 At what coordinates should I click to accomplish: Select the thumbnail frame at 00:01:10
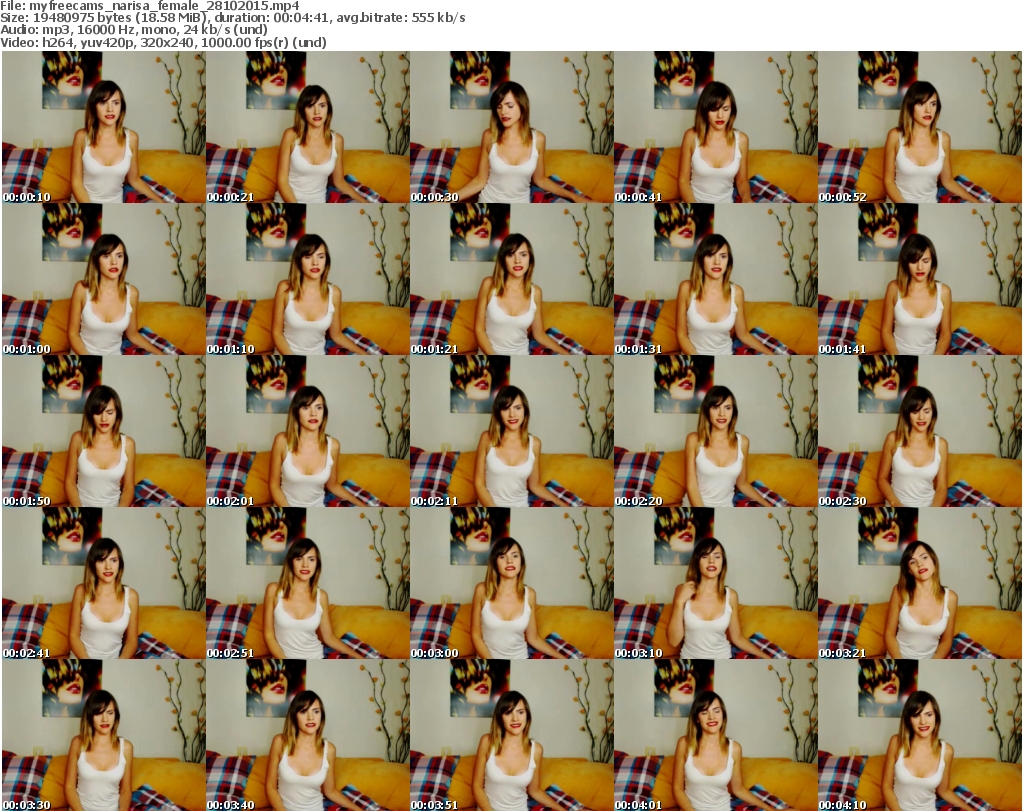pos(308,279)
